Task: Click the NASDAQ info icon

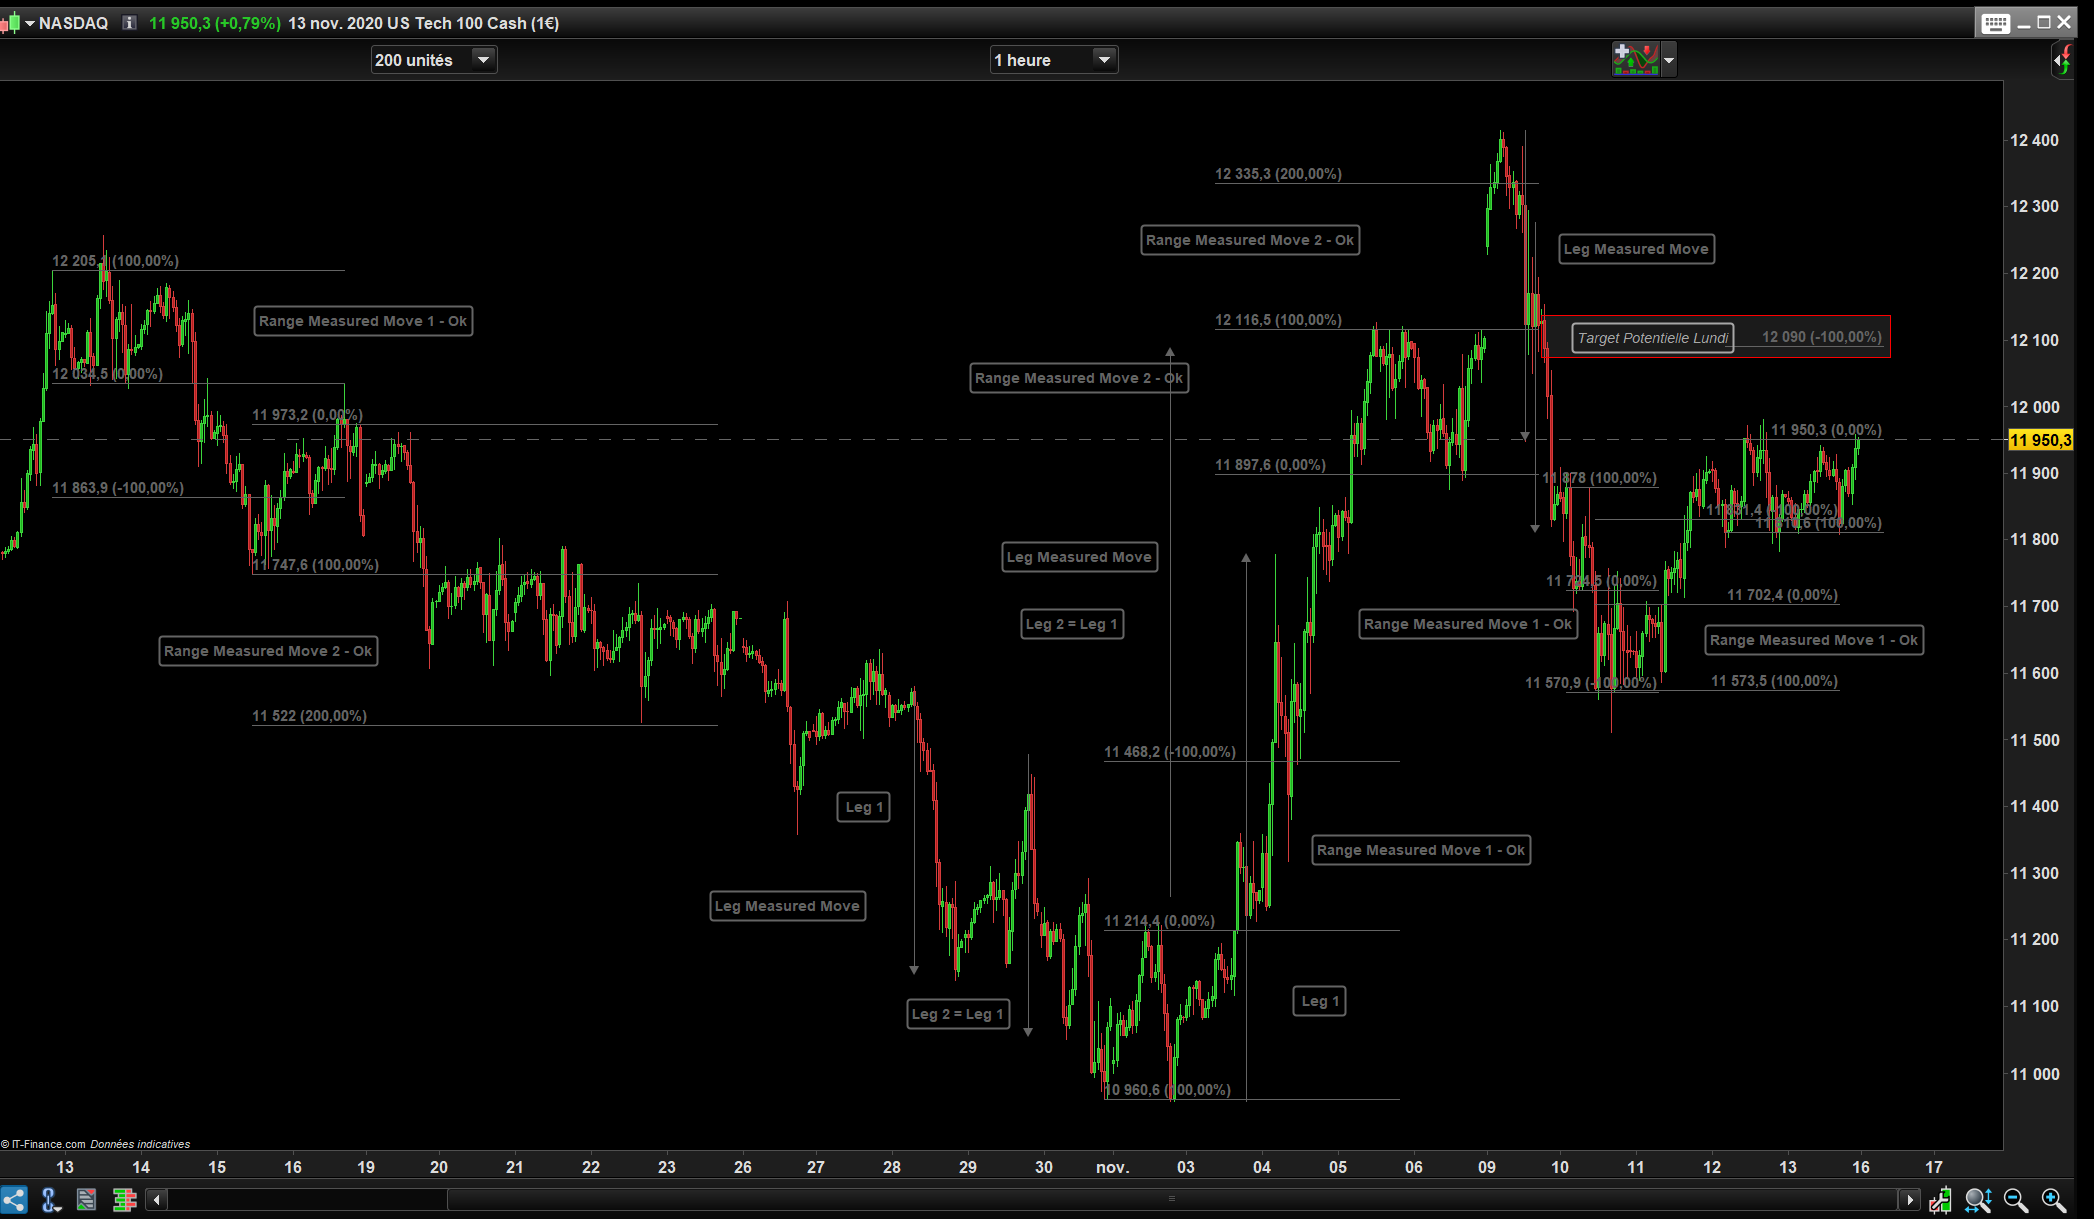Action: pyautogui.click(x=129, y=23)
